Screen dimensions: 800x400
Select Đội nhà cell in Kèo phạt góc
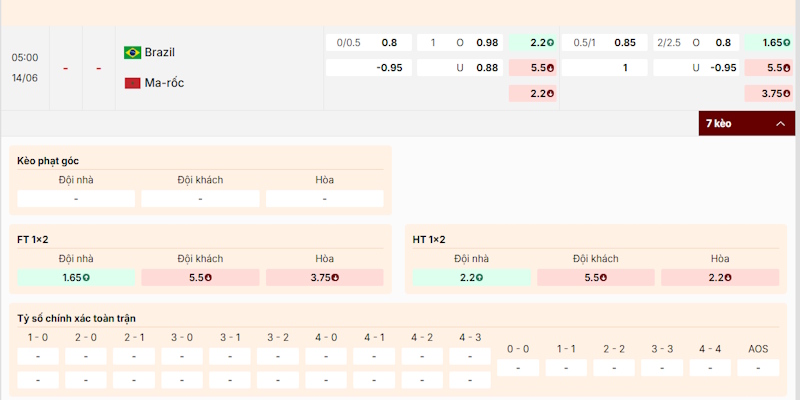pos(76,198)
